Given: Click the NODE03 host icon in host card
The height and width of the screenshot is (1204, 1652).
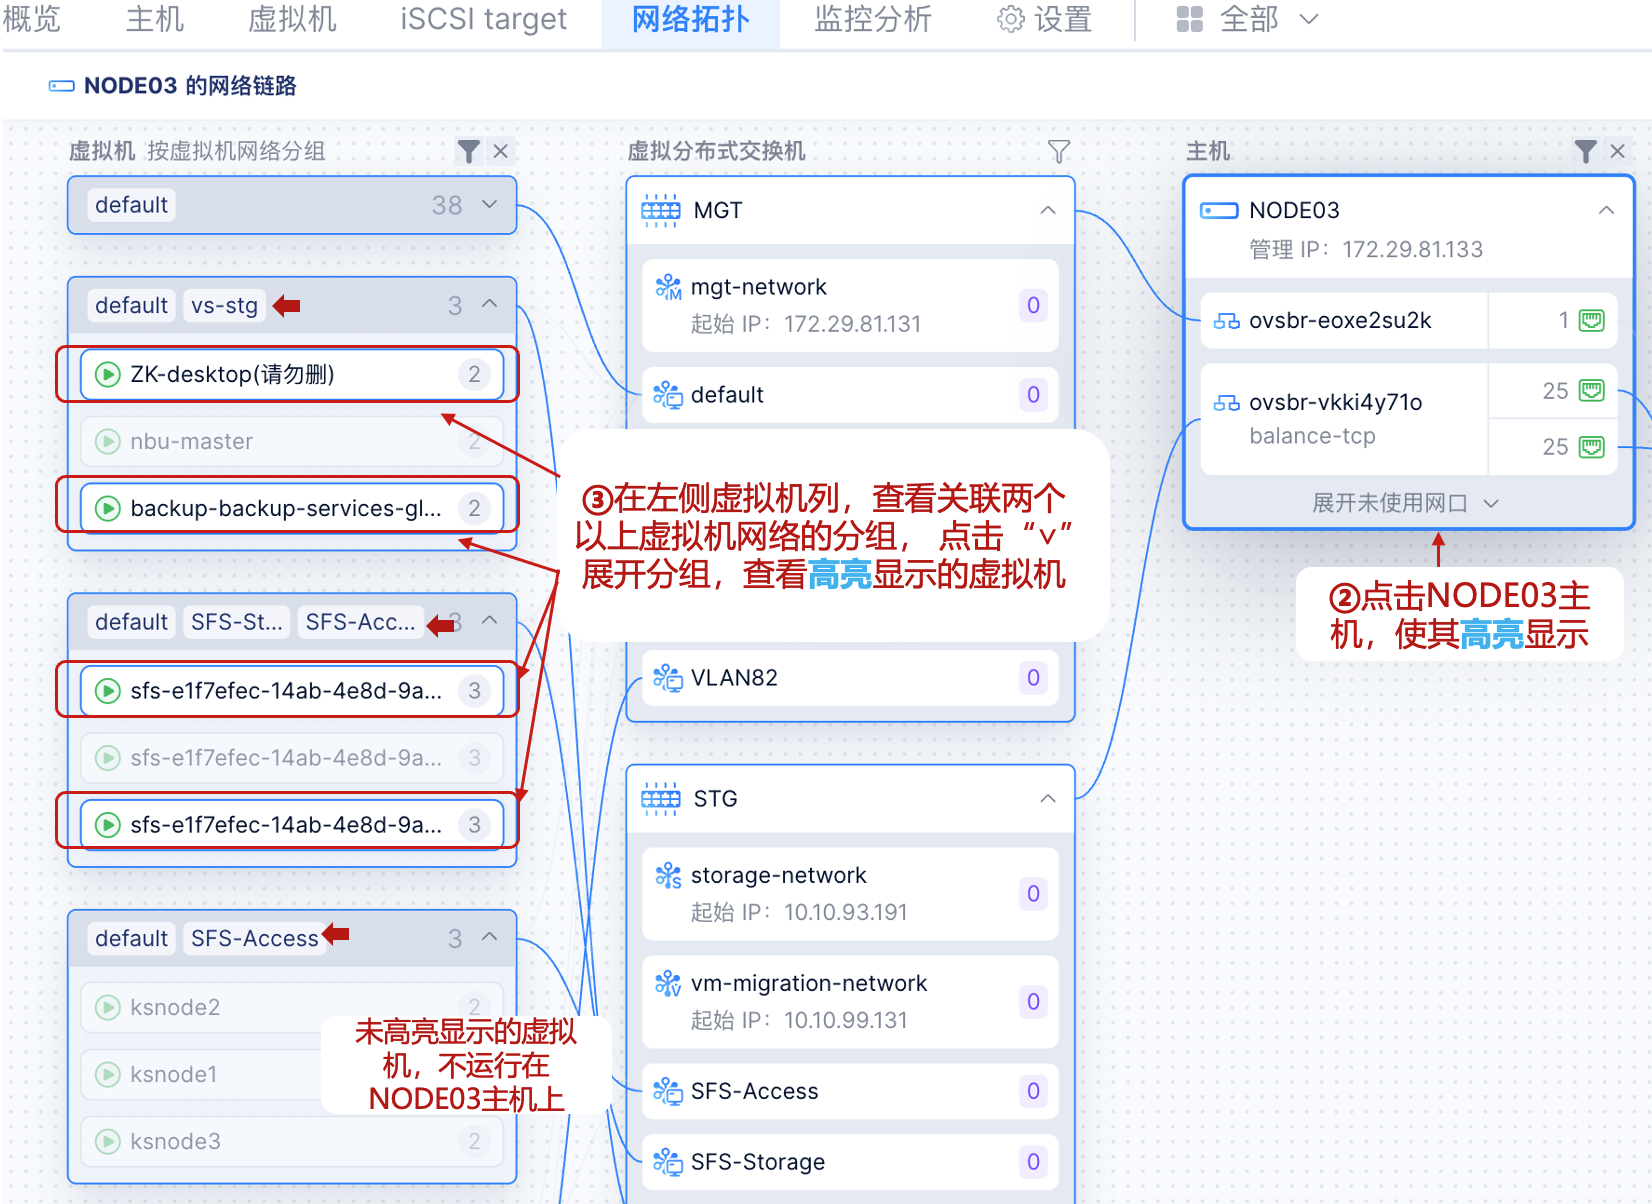Looking at the screenshot, I should 1219,210.
